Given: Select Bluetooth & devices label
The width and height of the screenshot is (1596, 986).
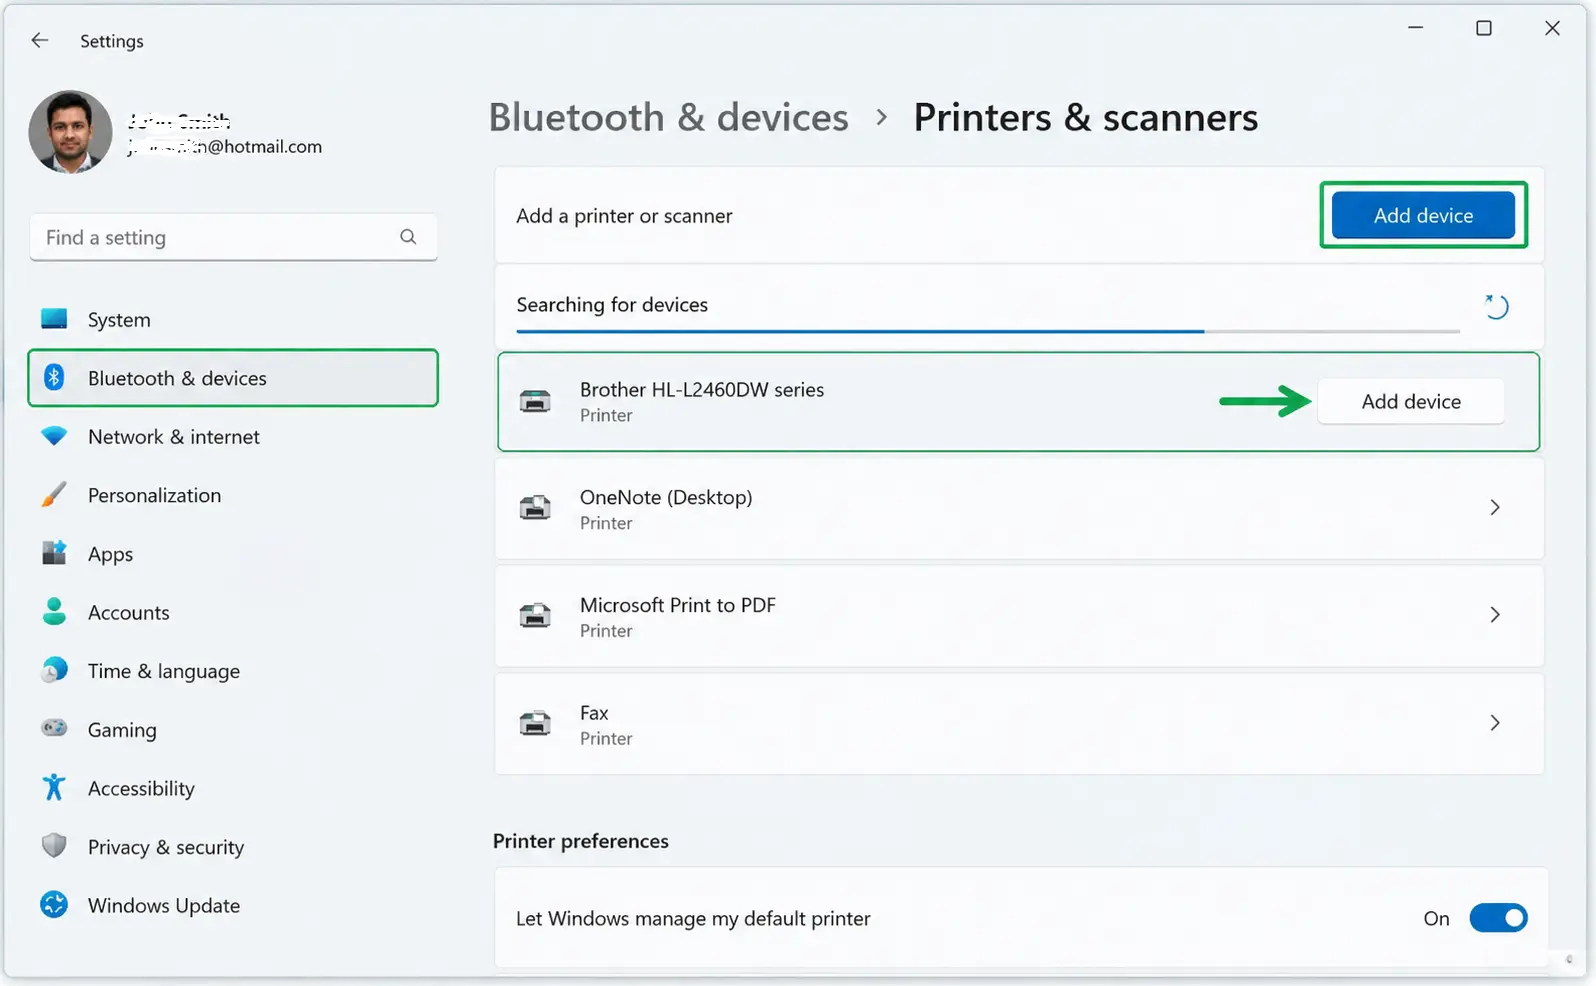Looking at the screenshot, I should coord(177,378).
